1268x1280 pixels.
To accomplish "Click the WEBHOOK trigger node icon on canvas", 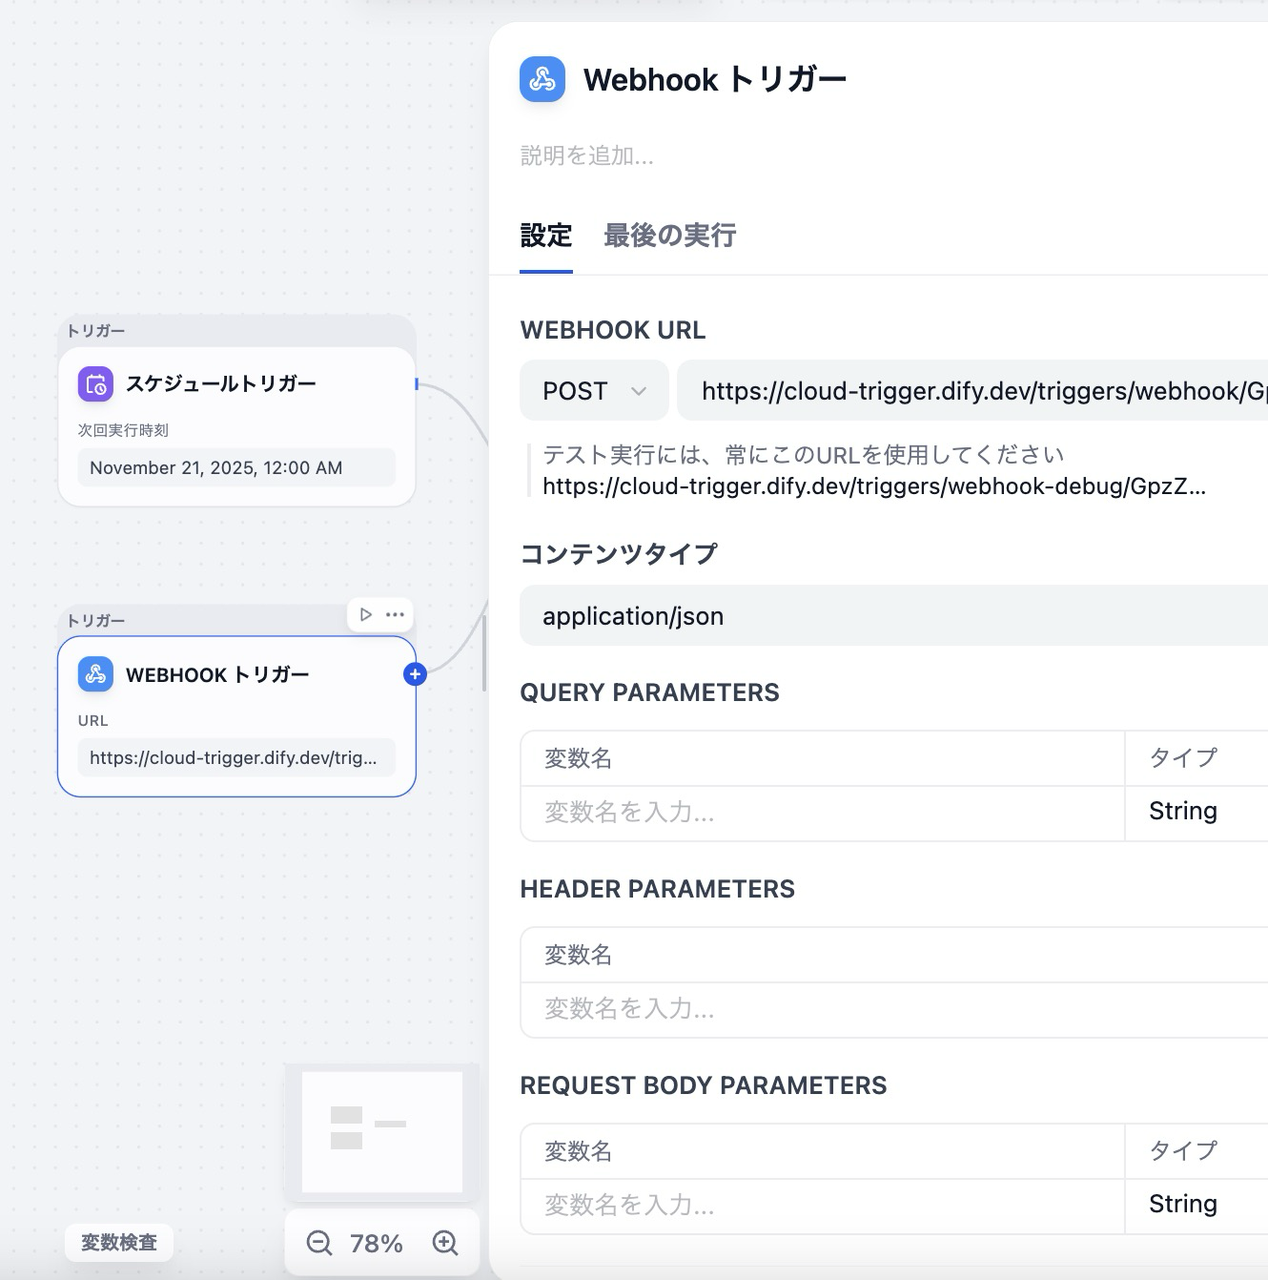I will pyautogui.click(x=95, y=674).
